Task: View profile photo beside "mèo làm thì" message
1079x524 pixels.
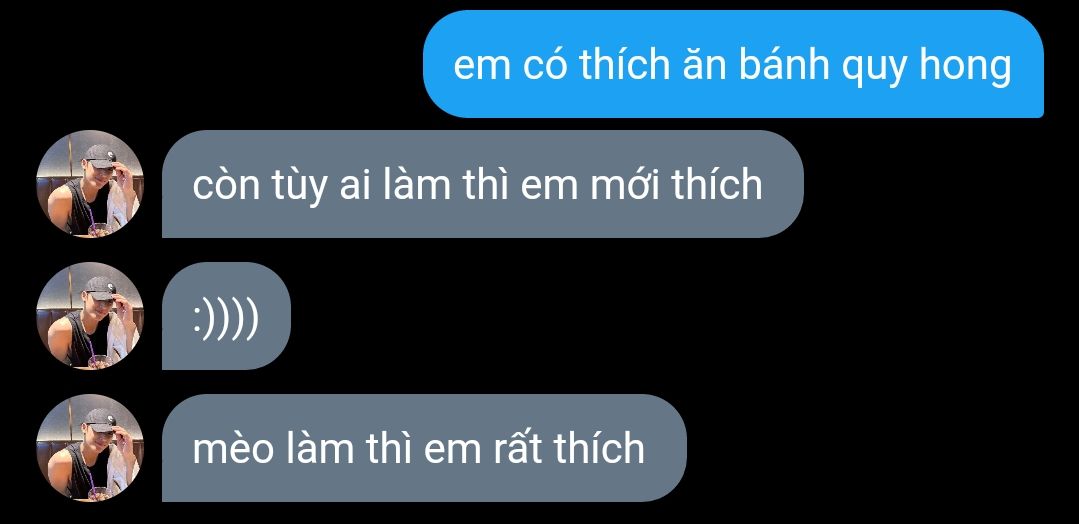Action: (x=89, y=448)
